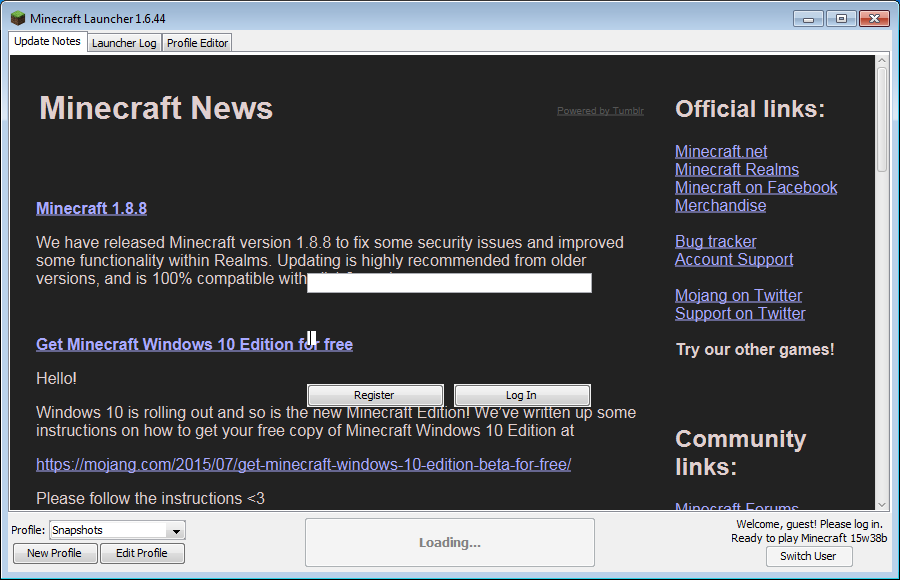Image resolution: width=900 pixels, height=580 pixels.
Task: Open the Launcher Log tab
Action: click(124, 43)
